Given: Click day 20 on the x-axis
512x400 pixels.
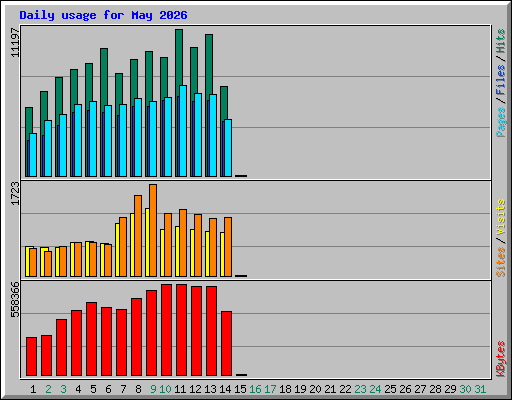Looking at the screenshot, I should tap(315, 389).
